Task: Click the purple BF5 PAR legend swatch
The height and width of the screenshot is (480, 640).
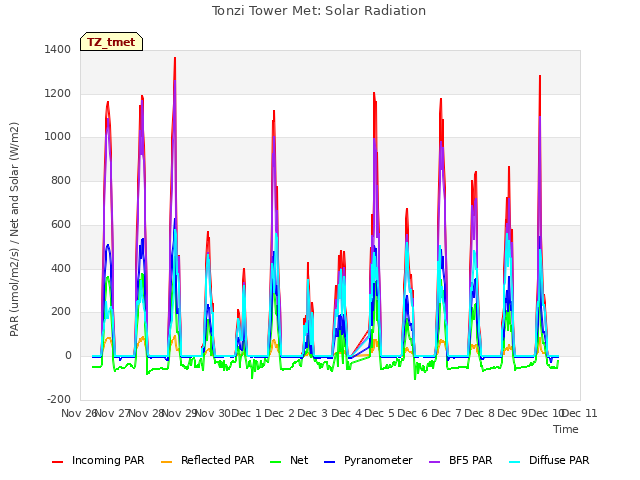Action: click(x=435, y=462)
